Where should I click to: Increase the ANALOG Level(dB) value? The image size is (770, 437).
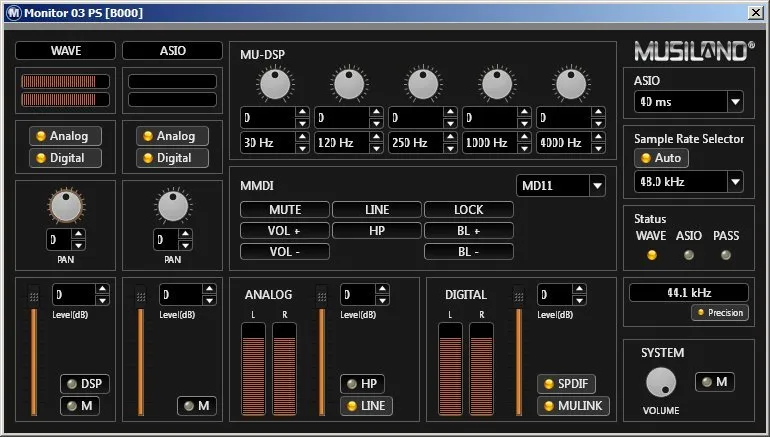click(382, 289)
